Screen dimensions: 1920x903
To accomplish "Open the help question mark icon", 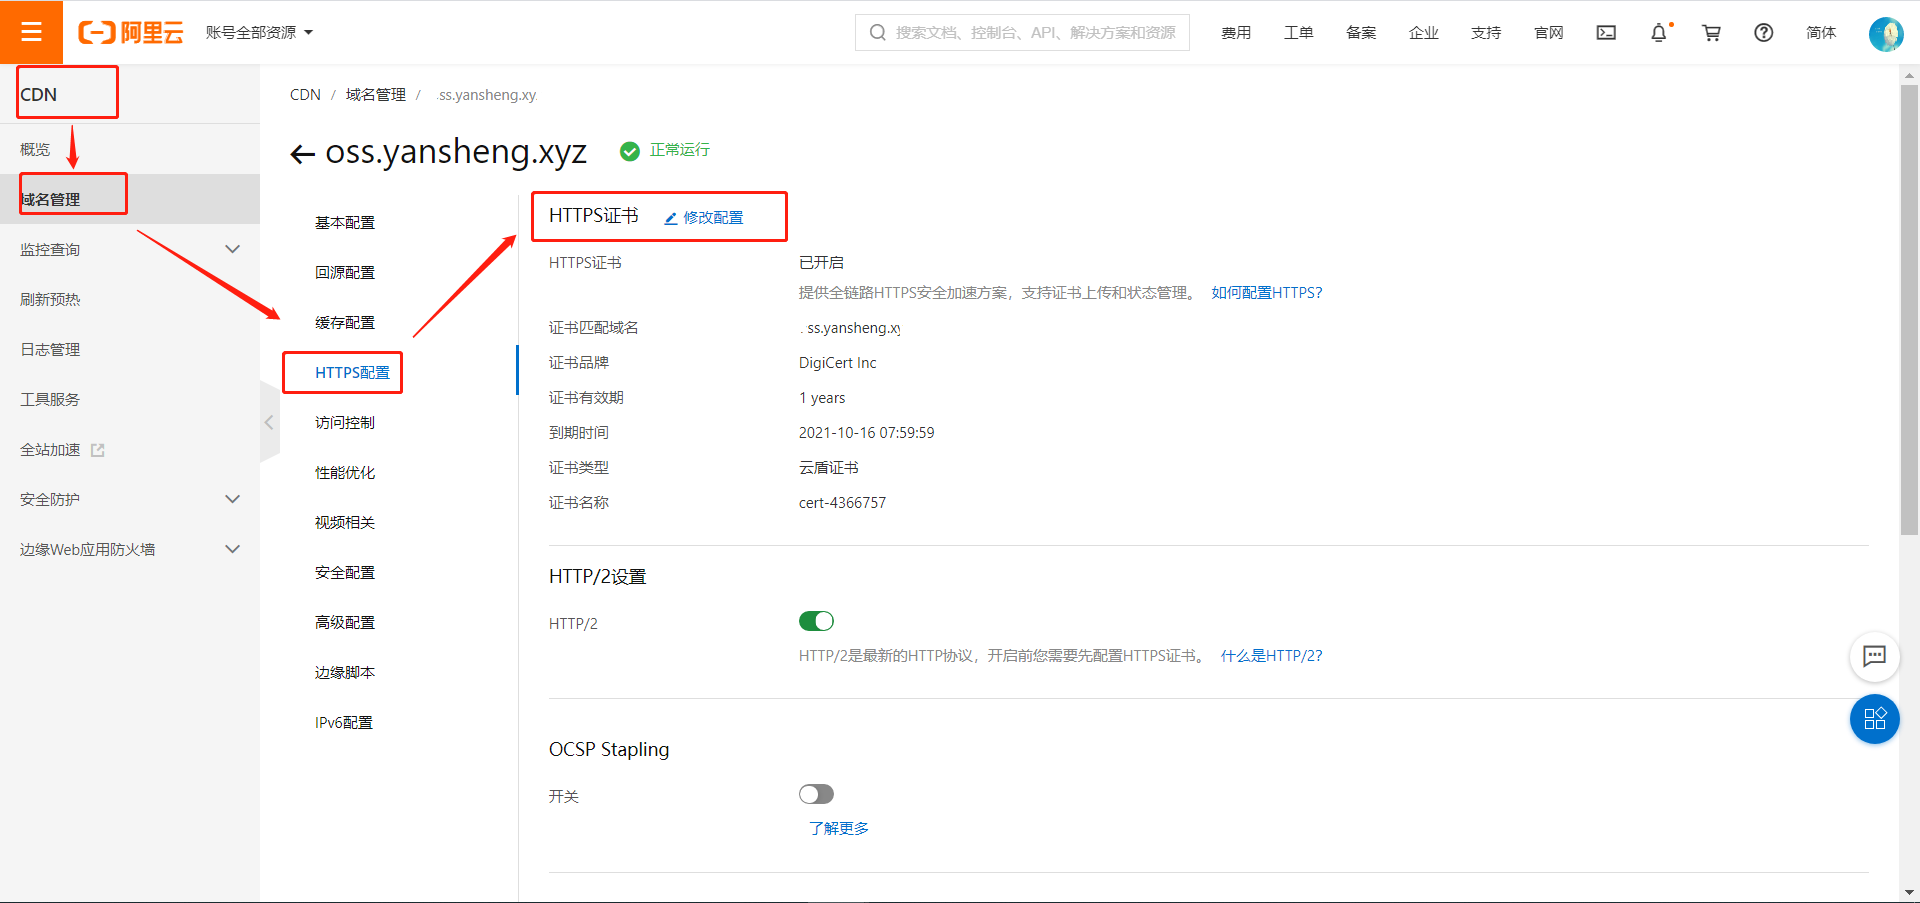I will [x=1764, y=33].
